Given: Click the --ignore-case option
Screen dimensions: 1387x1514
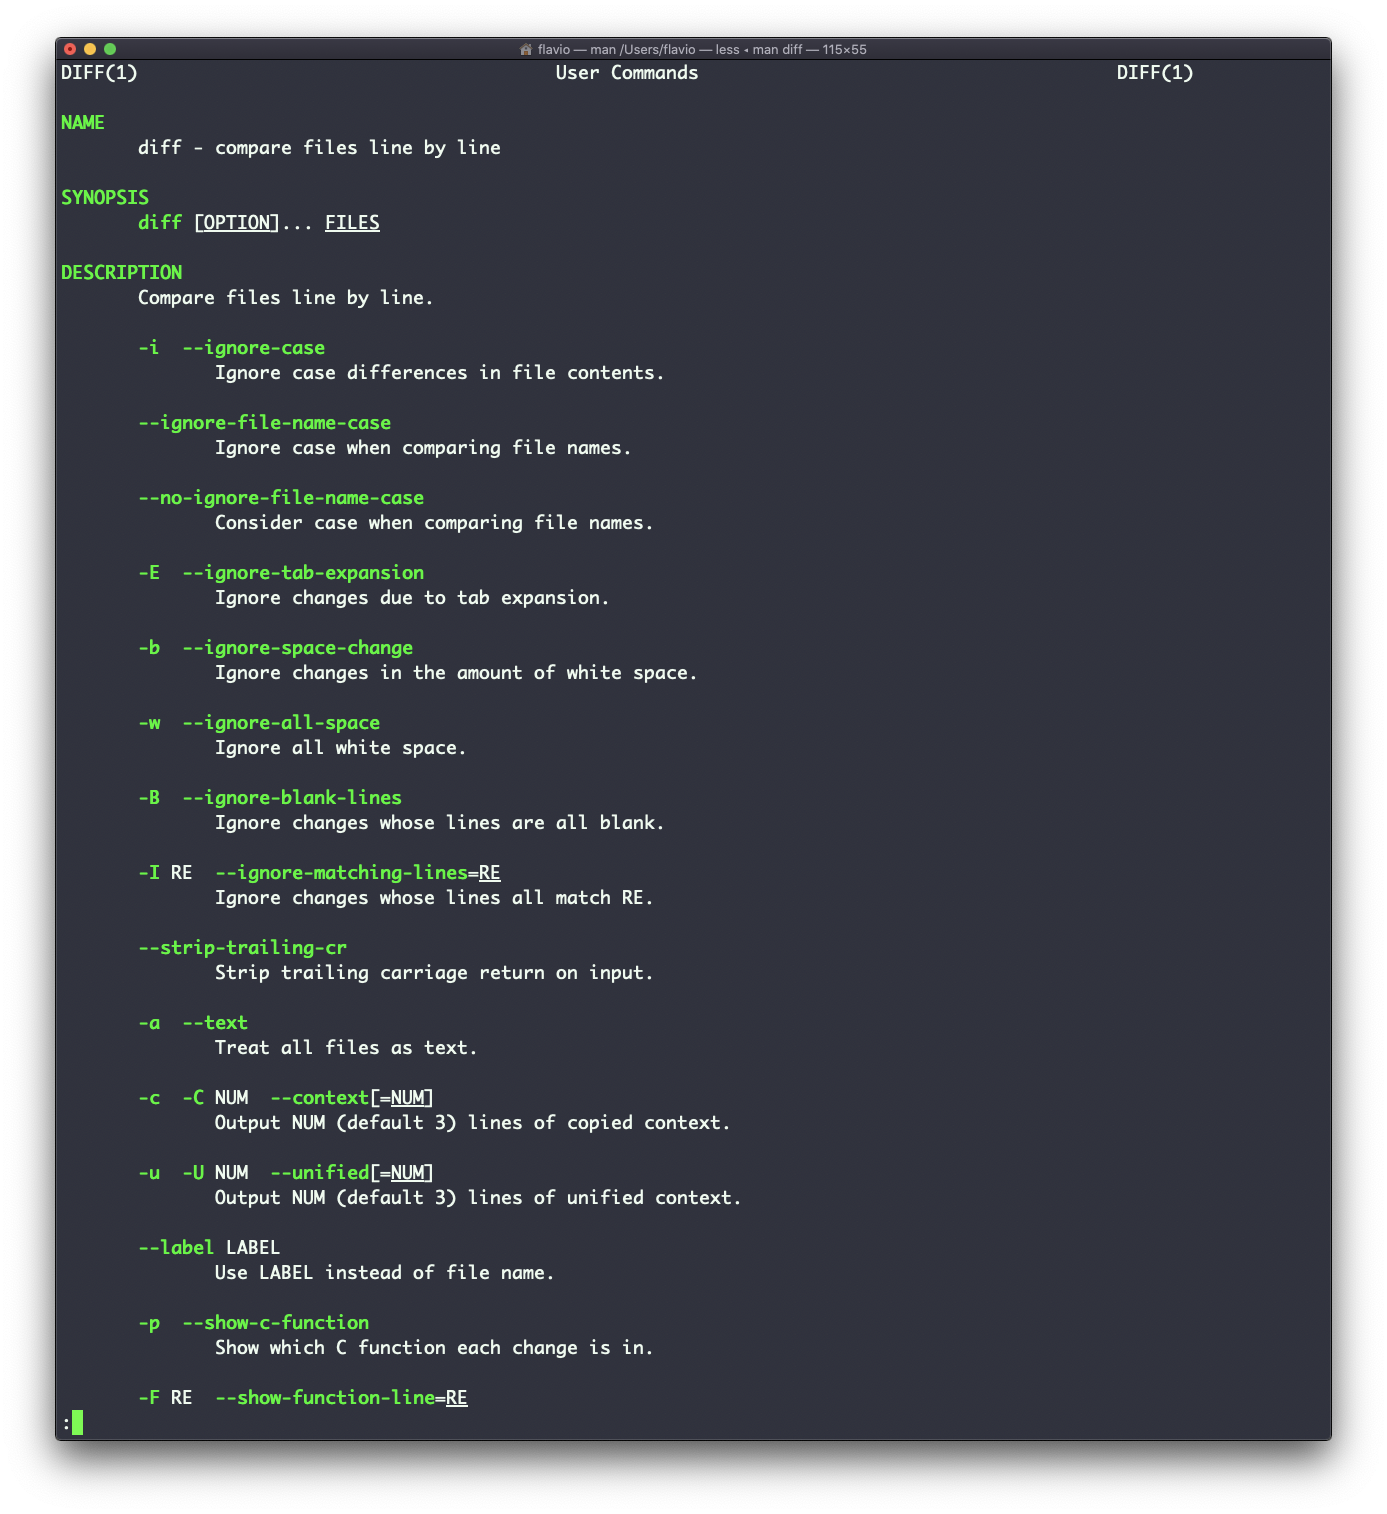Looking at the screenshot, I should (254, 347).
